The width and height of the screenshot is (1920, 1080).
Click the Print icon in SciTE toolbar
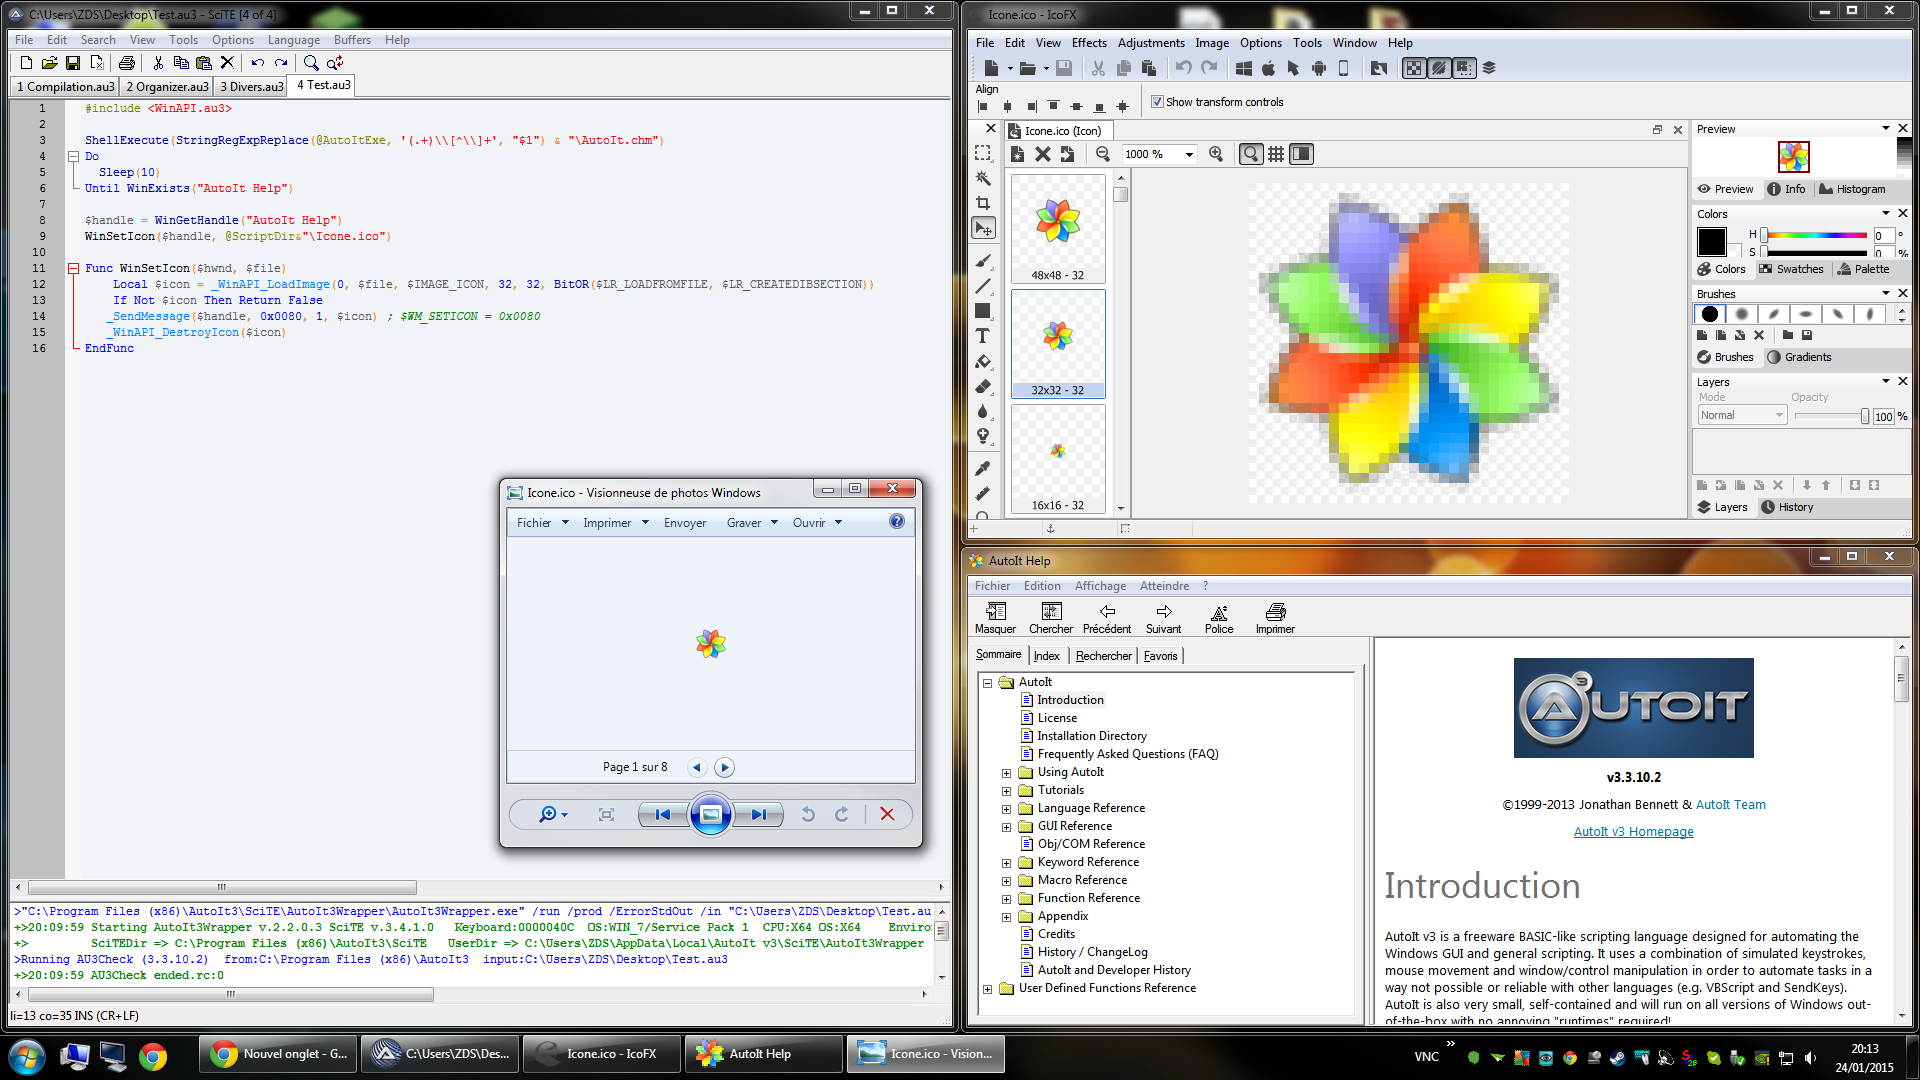127,63
